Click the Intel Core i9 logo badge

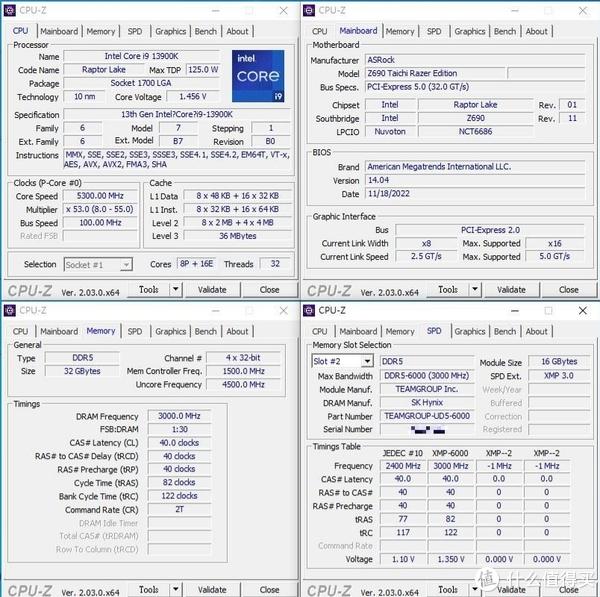tap(258, 76)
